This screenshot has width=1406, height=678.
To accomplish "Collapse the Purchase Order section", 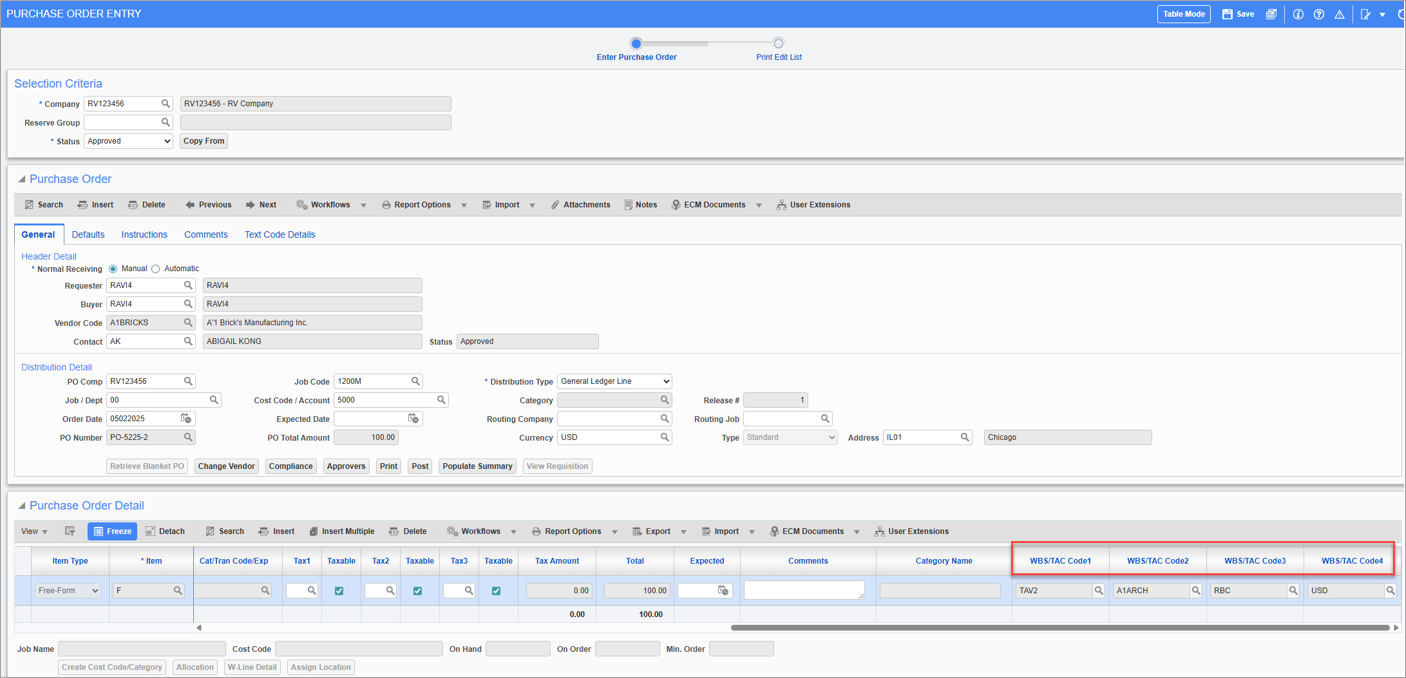I will pyautogui.click(x=21, y=179).
